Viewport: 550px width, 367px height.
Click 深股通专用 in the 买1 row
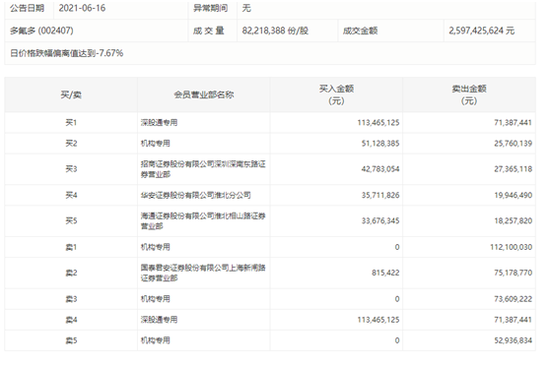click(159, 122)
